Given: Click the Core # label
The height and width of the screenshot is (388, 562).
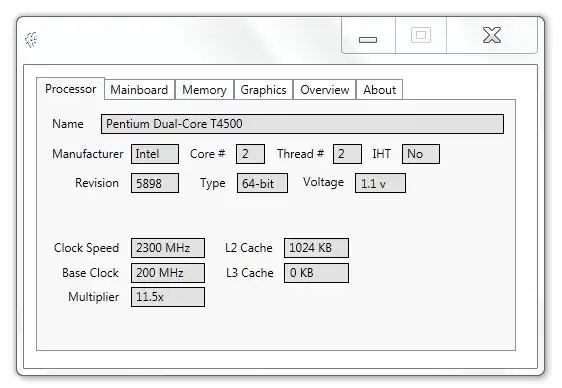Looking at the screenshot, I should coord(208,154).
